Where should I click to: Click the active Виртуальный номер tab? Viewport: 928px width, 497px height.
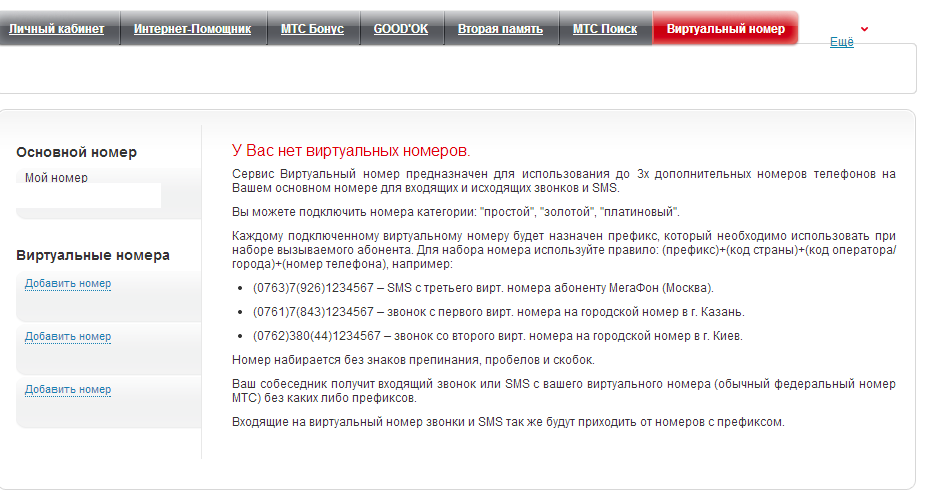coord(725,29)
